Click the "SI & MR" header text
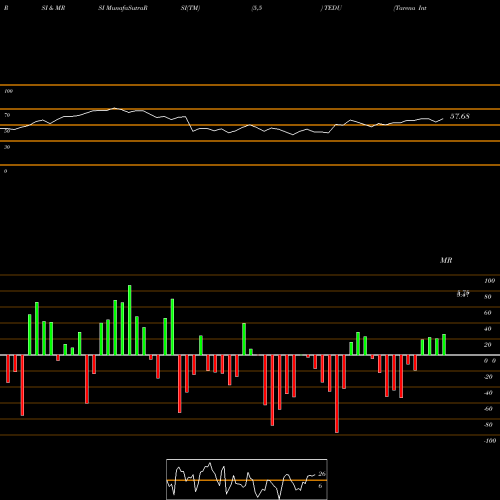Screen dimensions: 500x500 click(53, 8)
